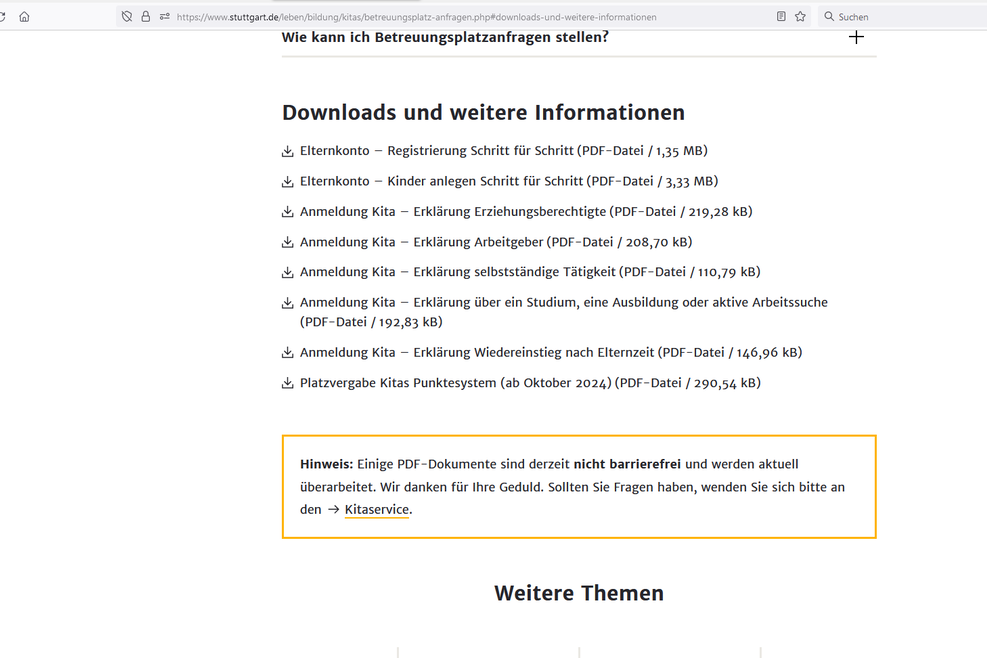Click the download icon beside Anmeldung Kita Arbeitgeber
The image size is (987, 658).
point(288,241)
